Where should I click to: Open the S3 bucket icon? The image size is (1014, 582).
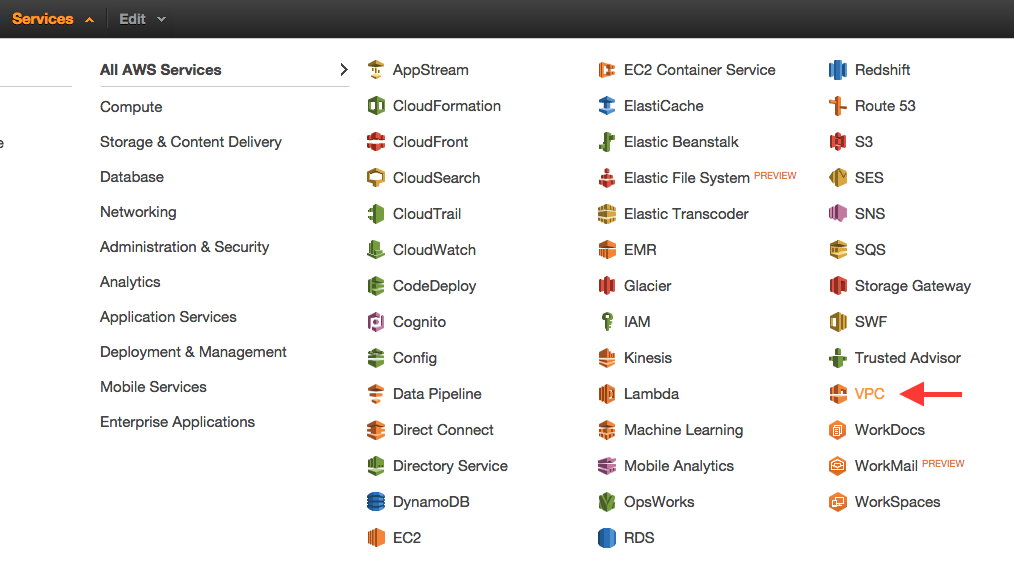click(x=837, y=142)
